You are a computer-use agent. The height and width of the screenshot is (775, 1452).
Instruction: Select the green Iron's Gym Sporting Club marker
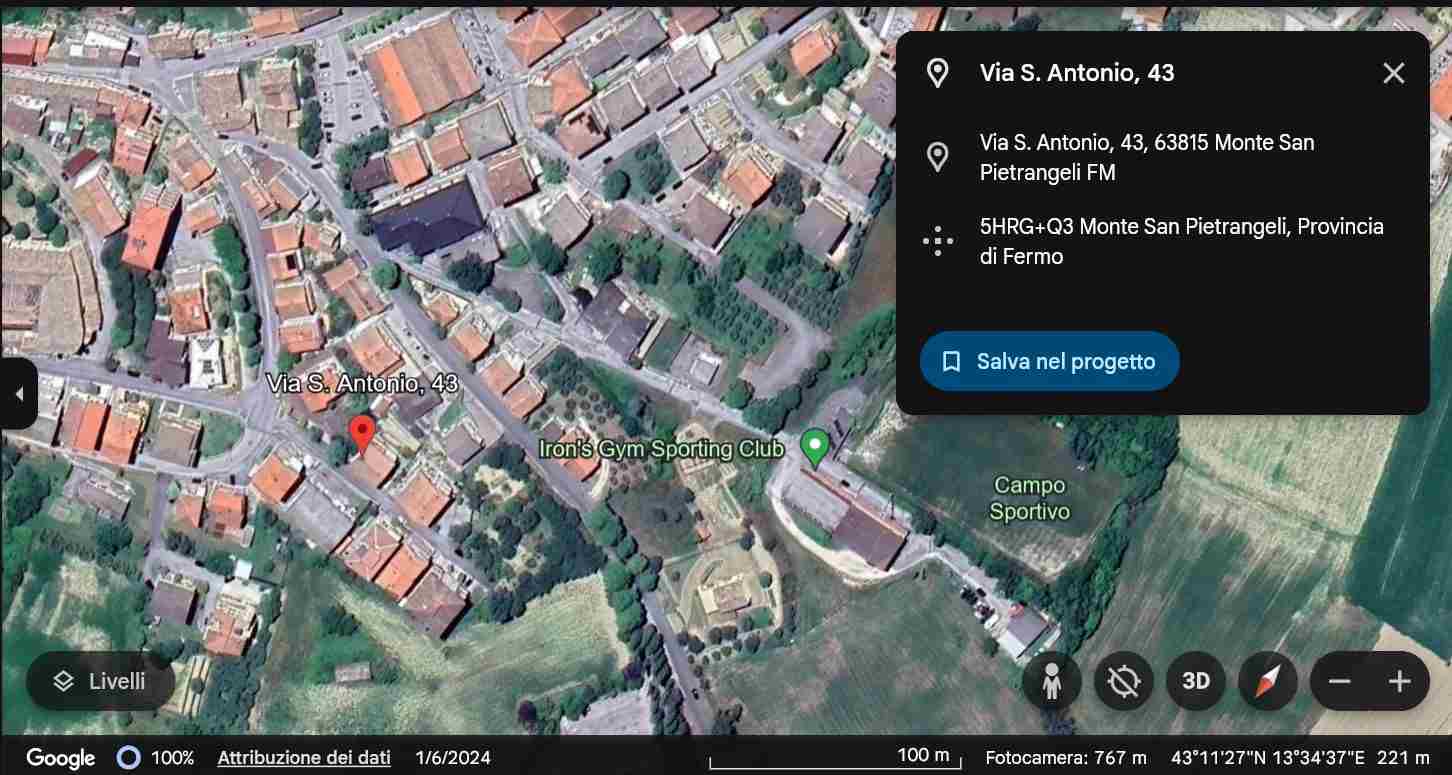(x=816, y=445)
